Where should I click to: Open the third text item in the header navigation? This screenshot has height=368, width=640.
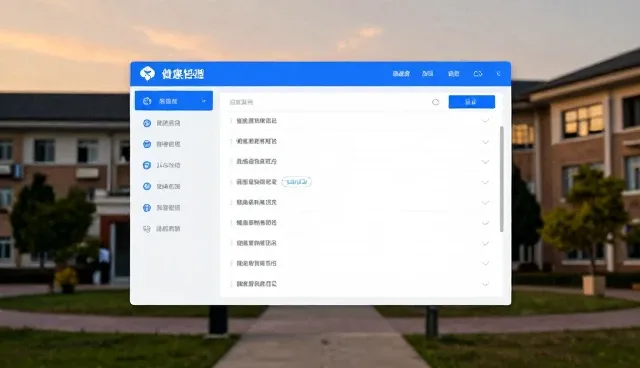[453, 74]
